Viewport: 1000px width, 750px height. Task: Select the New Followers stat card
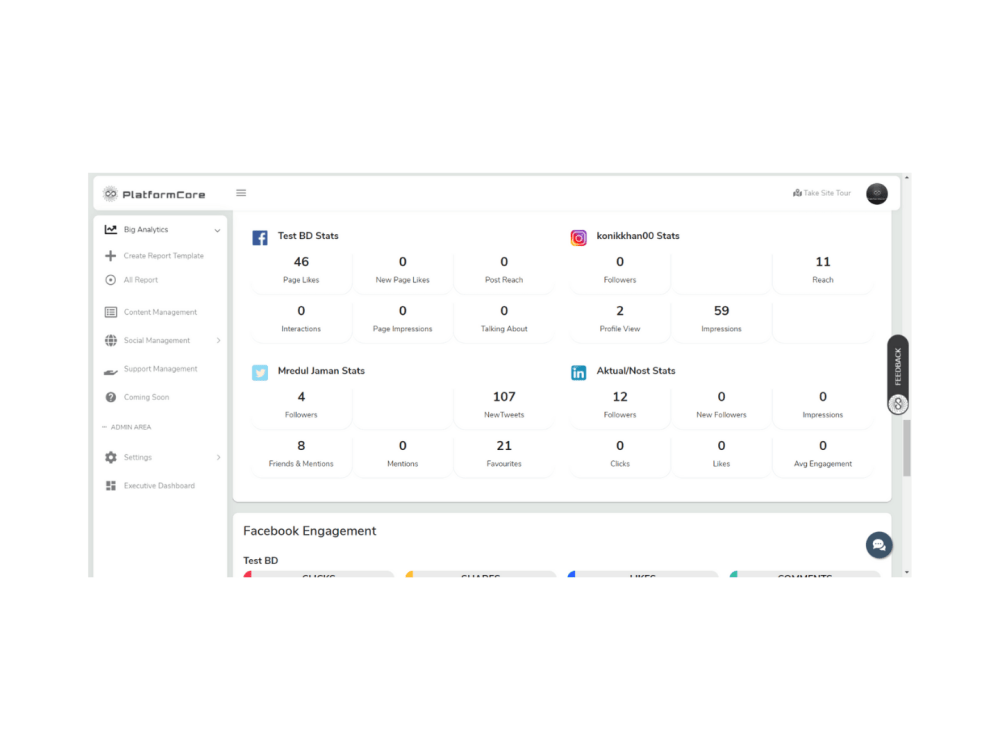[x=721, y=406]
